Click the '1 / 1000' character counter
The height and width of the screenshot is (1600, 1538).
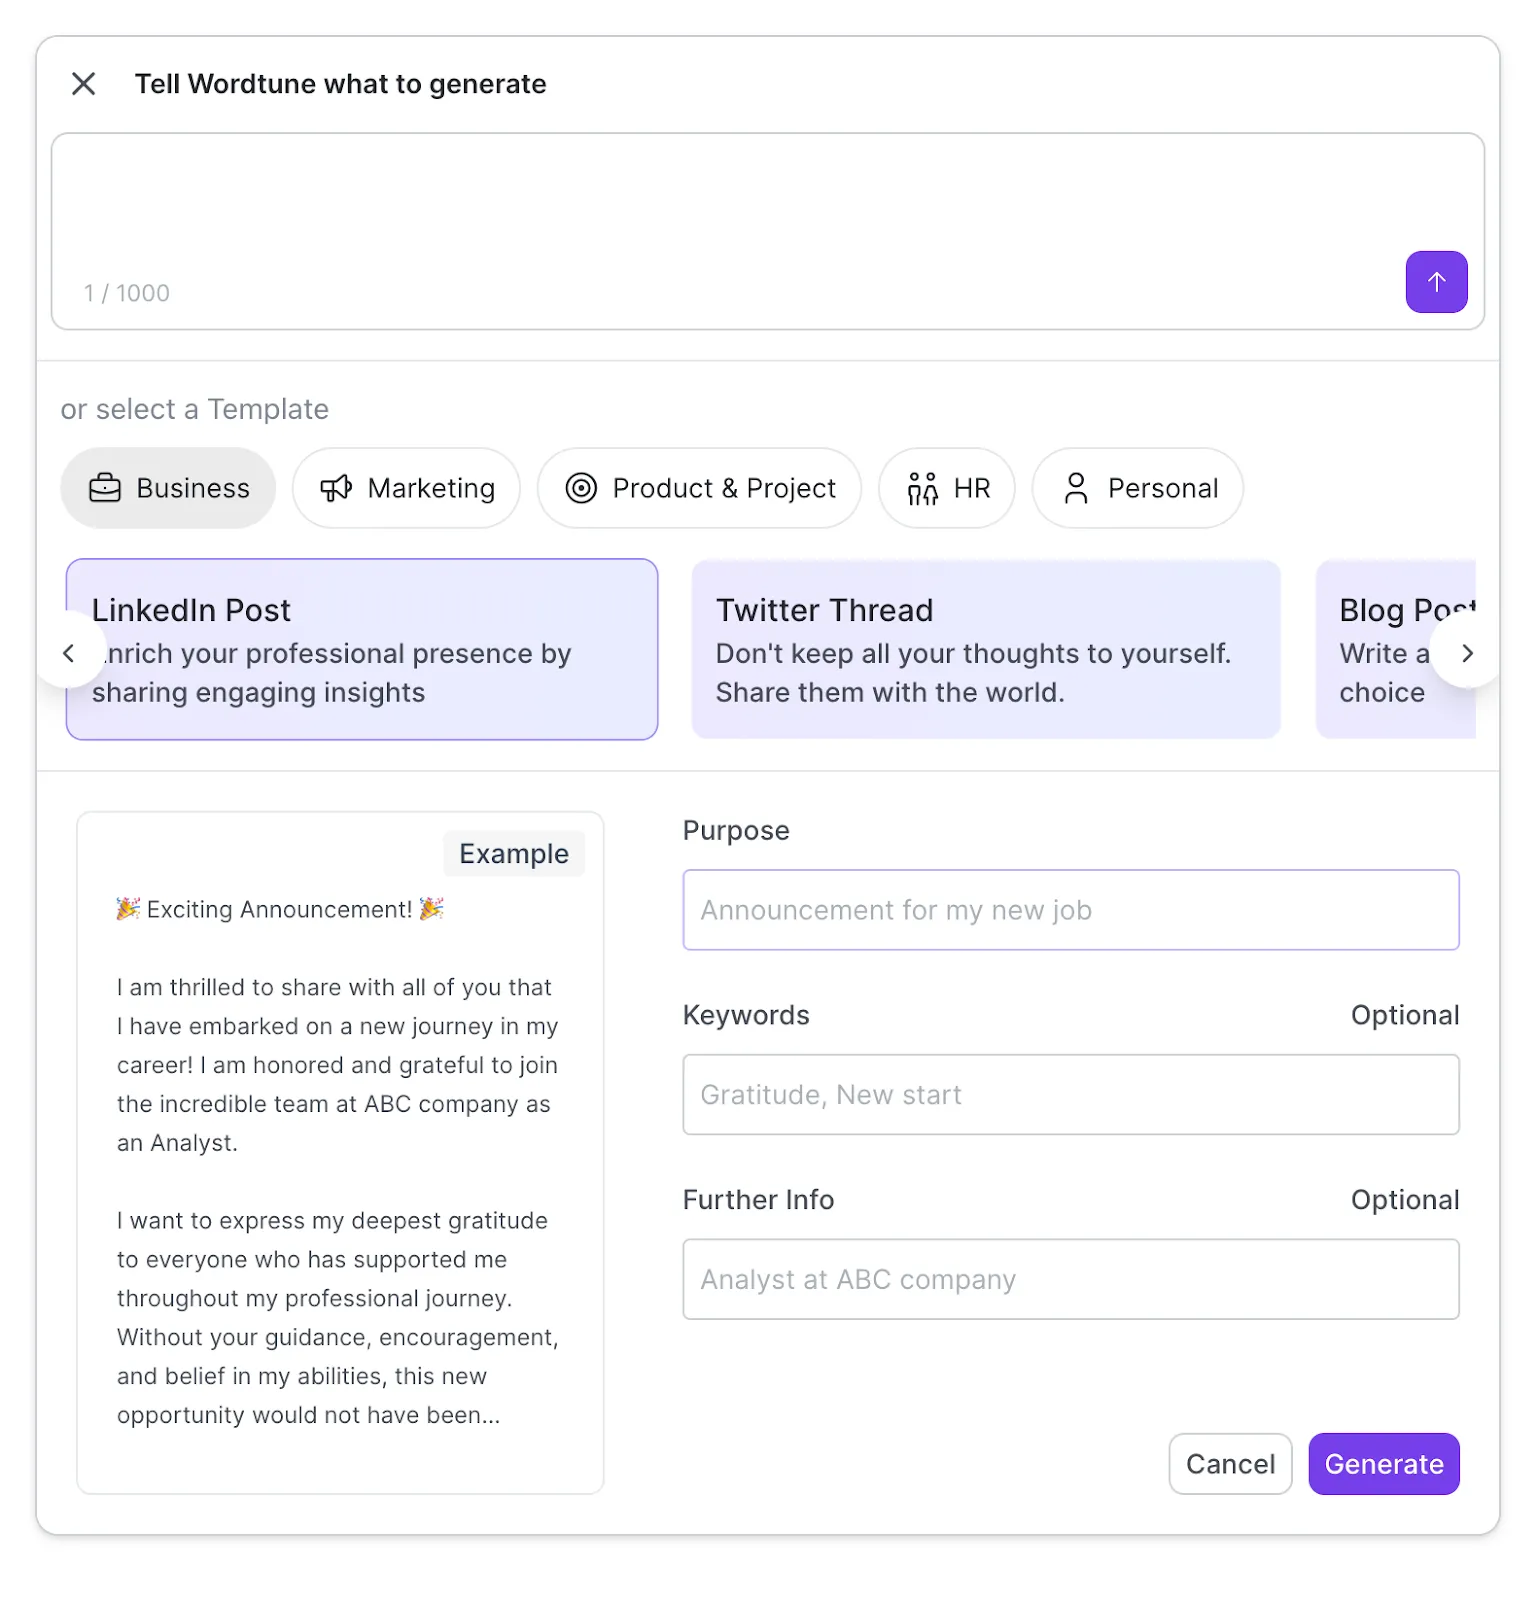pos(127,293)
